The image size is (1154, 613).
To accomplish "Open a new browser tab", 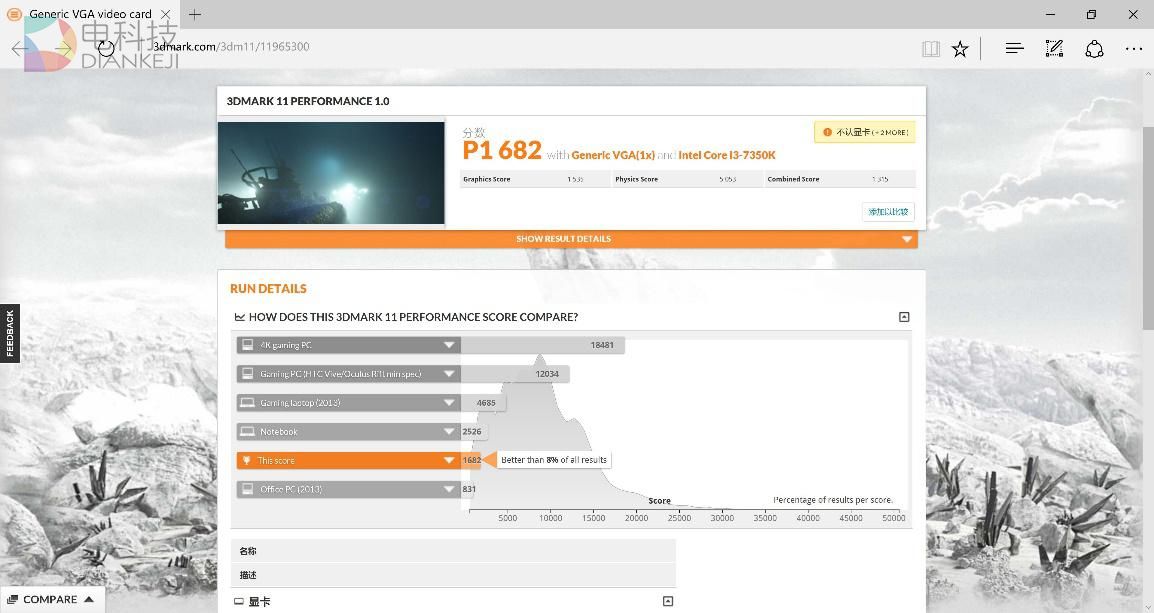I will click(x=195, y=14).
